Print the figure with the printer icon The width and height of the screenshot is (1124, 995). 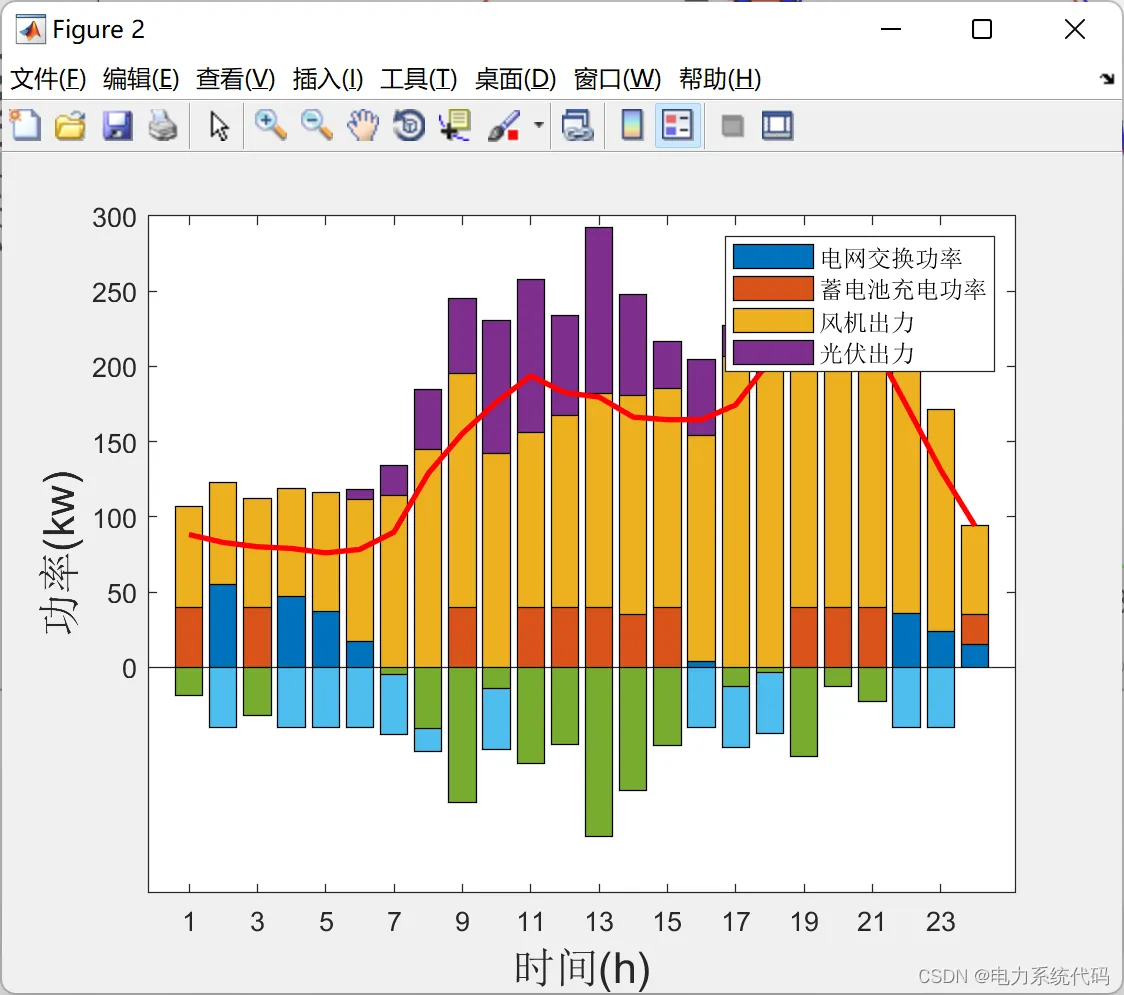tap(163, 125)
